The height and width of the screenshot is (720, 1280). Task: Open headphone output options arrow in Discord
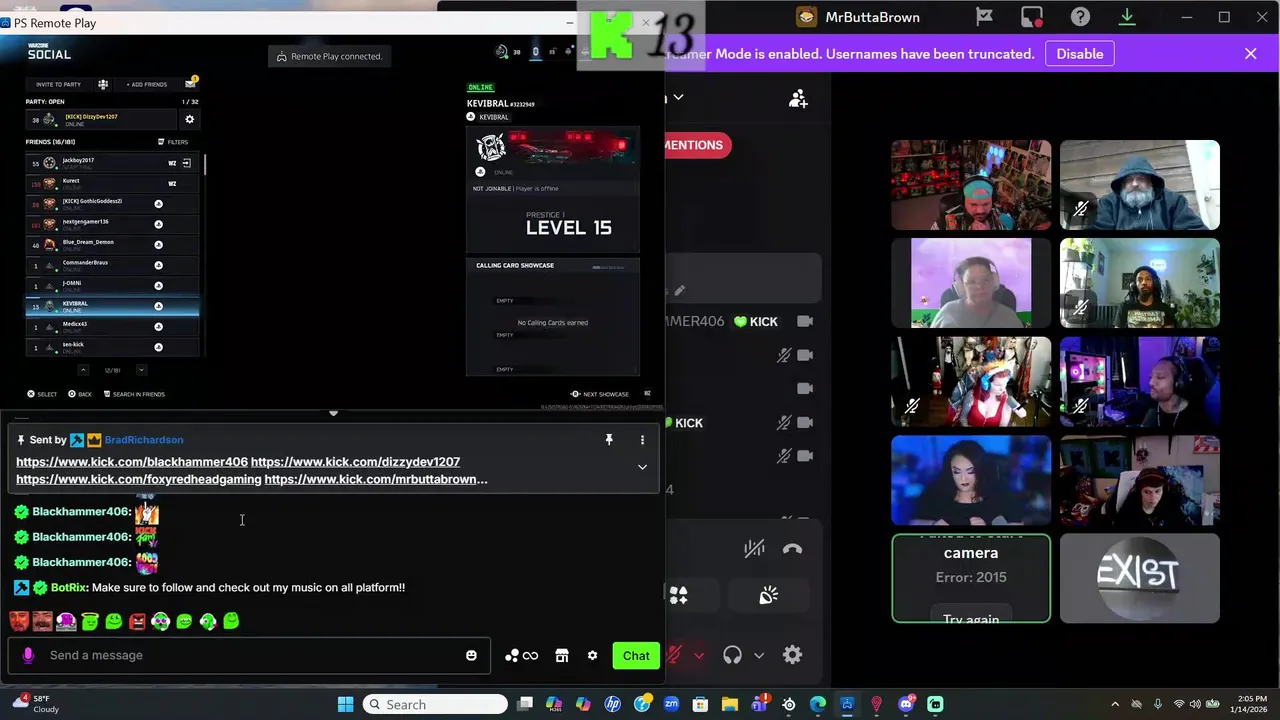coord(759,656)
